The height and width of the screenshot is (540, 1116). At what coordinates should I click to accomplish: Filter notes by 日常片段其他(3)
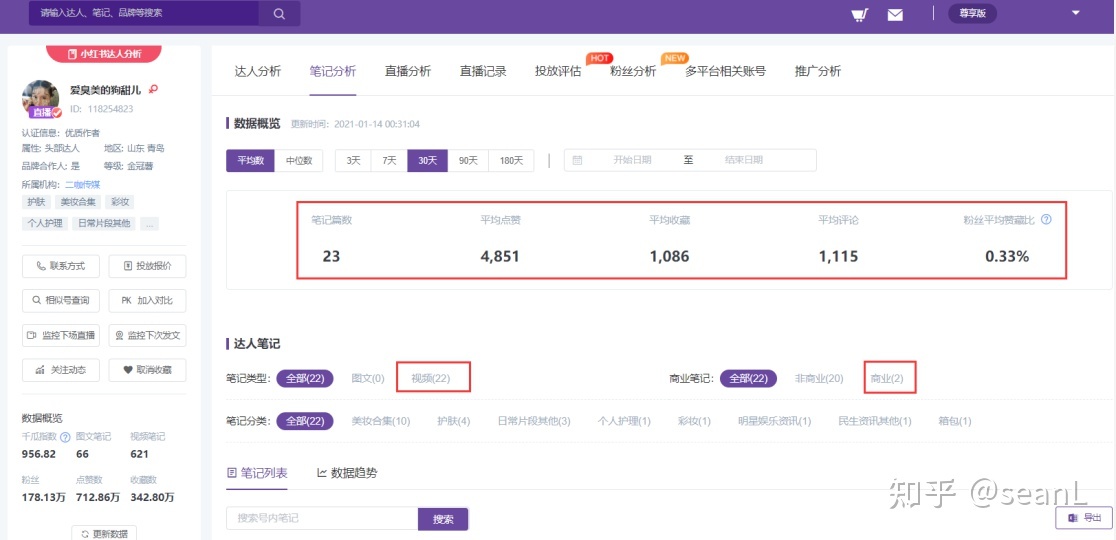tap(534, 421)
